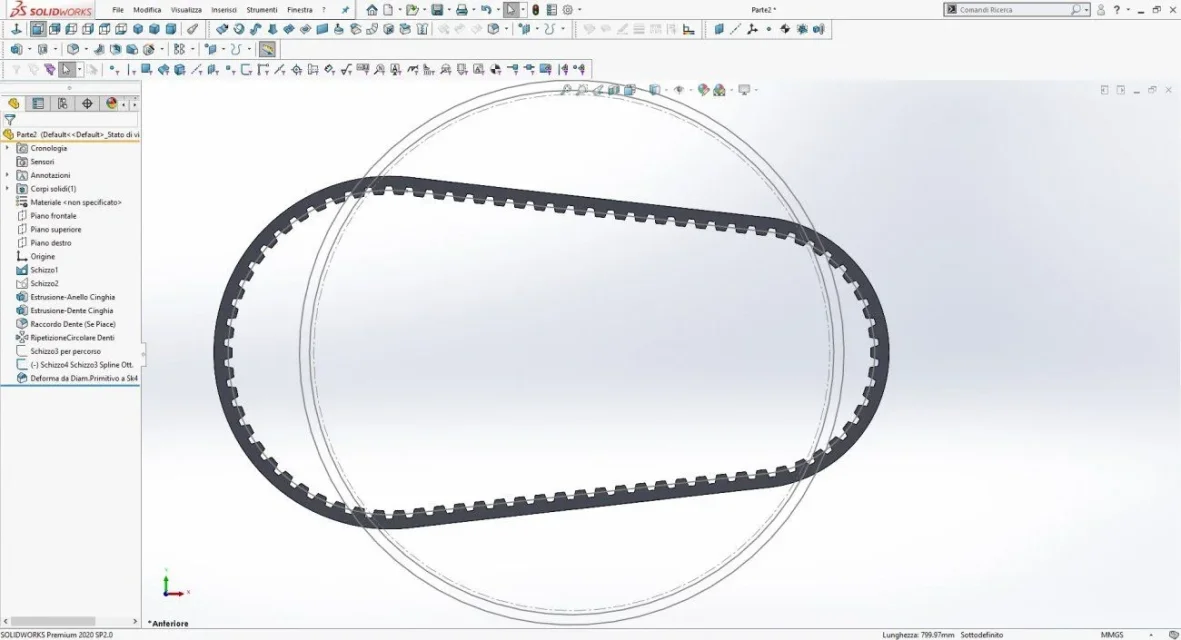Undo the last action
Screen dimensions: 1181x640
487,10
